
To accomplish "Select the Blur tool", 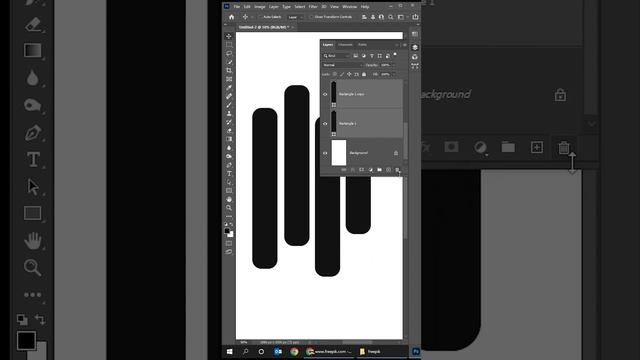I will 229,147.
